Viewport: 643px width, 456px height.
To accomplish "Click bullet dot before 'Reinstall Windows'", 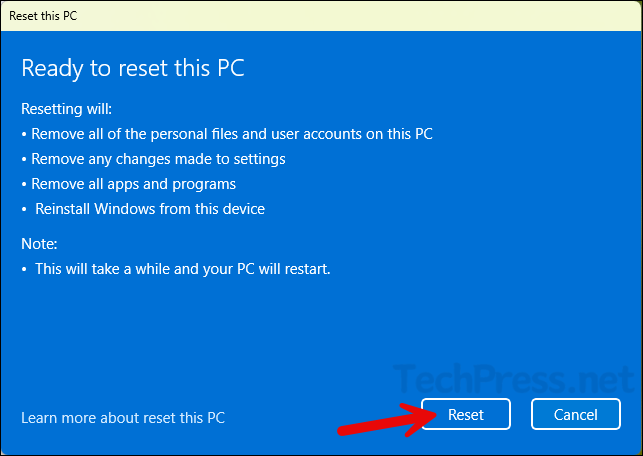I will pos(25,209).
